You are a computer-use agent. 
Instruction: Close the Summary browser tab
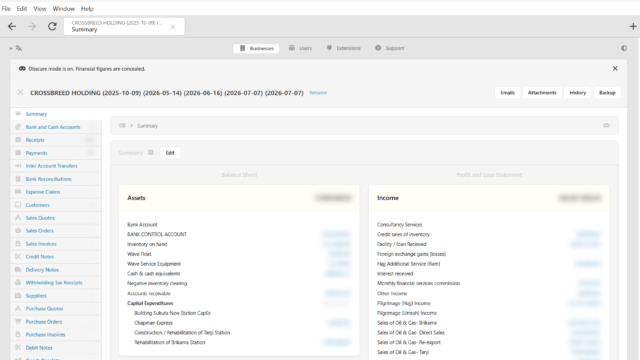tap(173, 27)
